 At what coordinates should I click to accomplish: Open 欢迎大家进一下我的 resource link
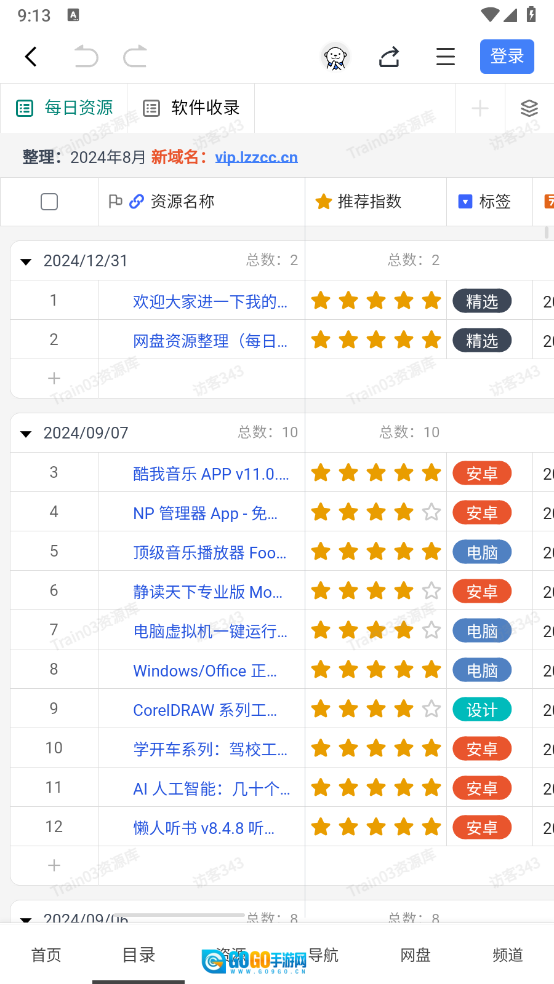click(x=210, y=301)
